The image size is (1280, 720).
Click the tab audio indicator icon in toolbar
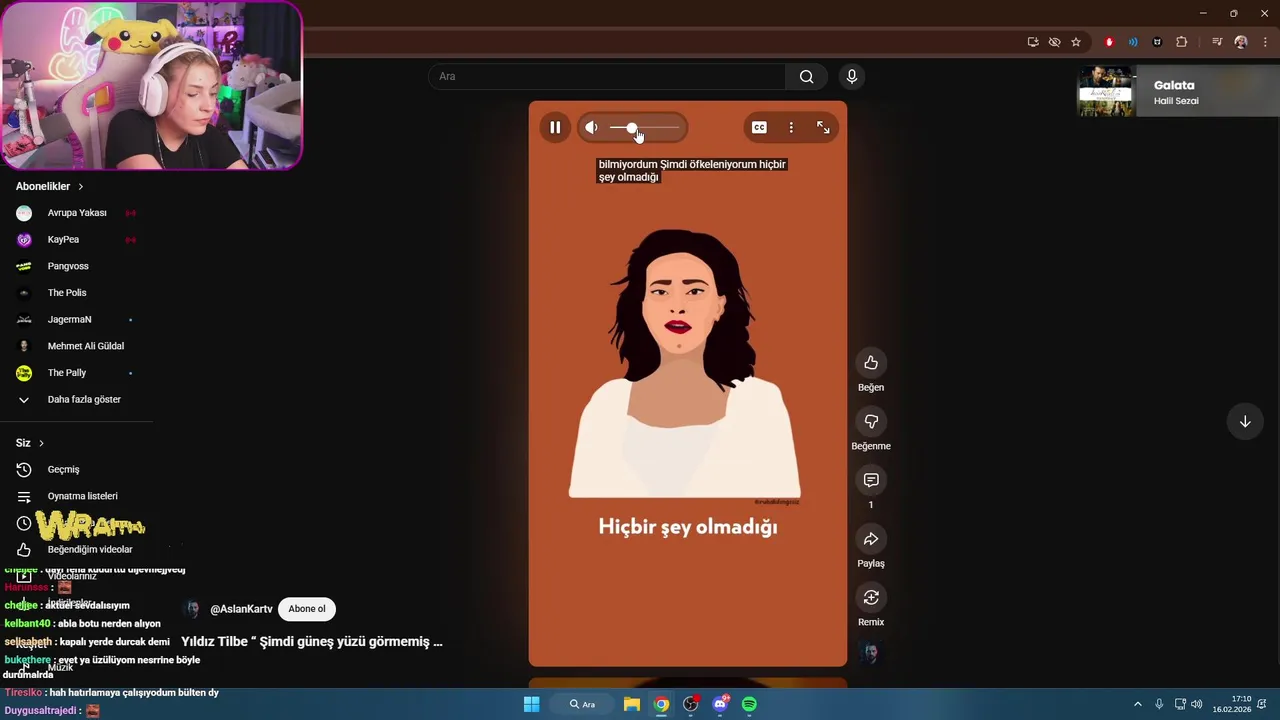(x=1133, y=42)
